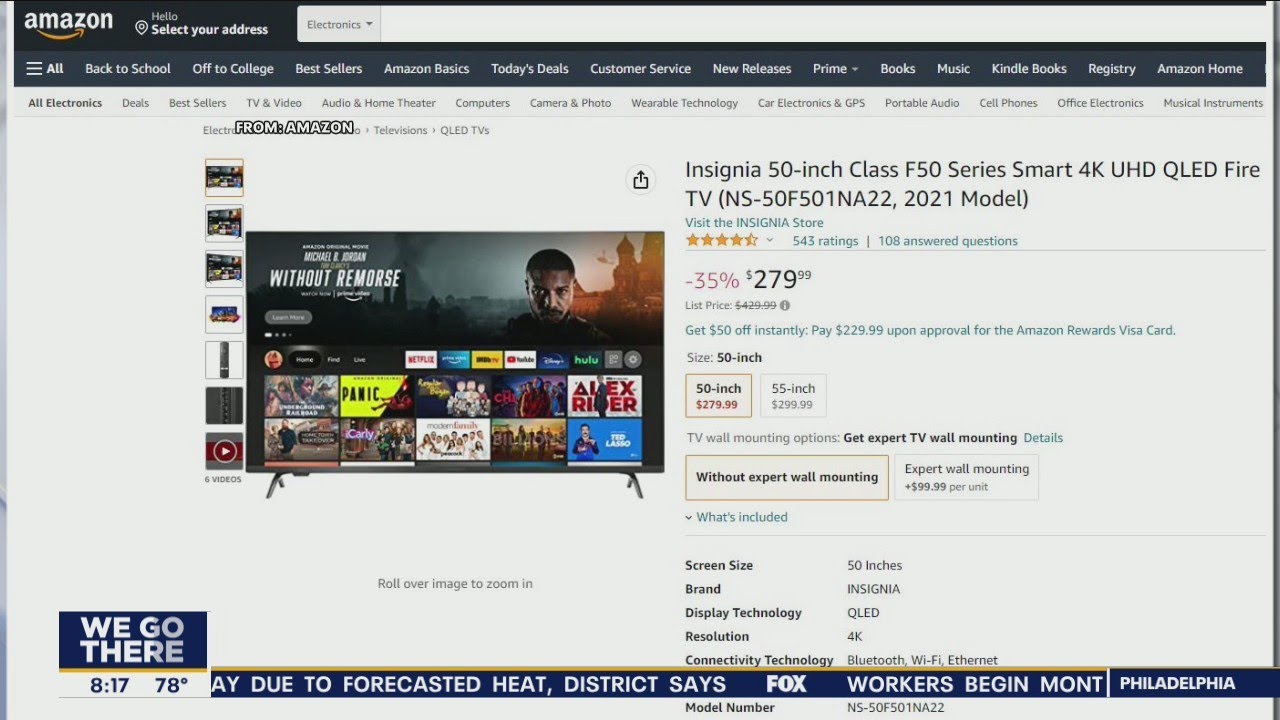Open Amazon Basics nav item
The width and height of the screenshot is (1280, 720).
click(427, 69)
